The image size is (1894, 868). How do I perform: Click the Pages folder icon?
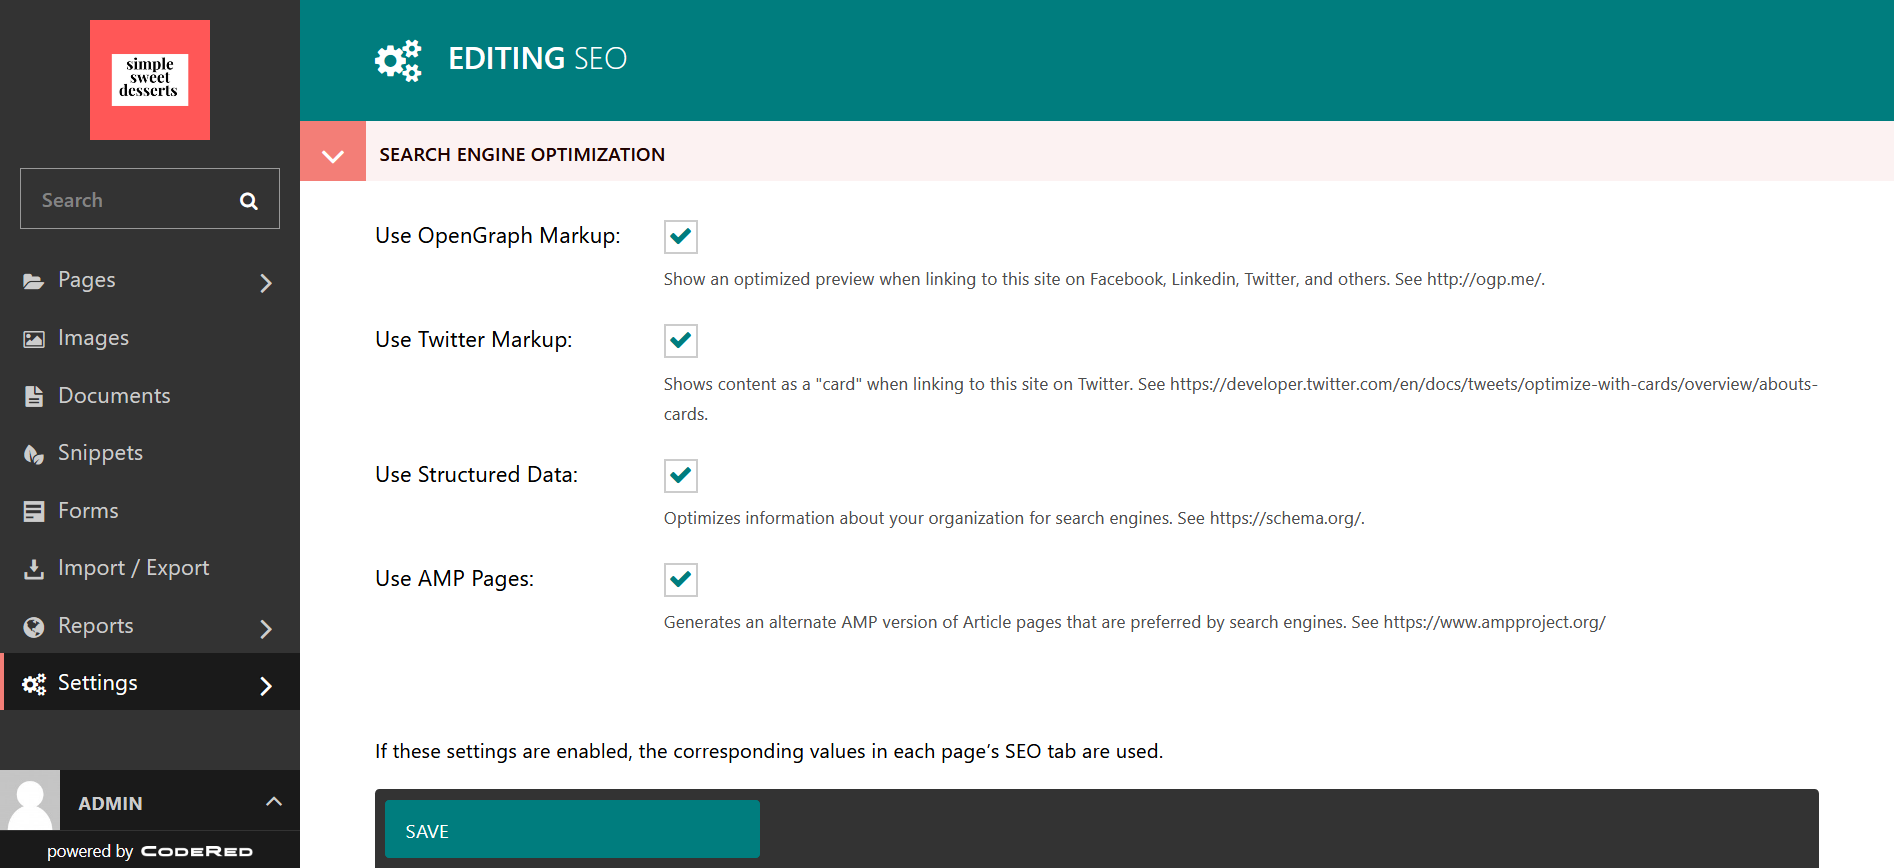pyautogui.click(x=34, y=282)
